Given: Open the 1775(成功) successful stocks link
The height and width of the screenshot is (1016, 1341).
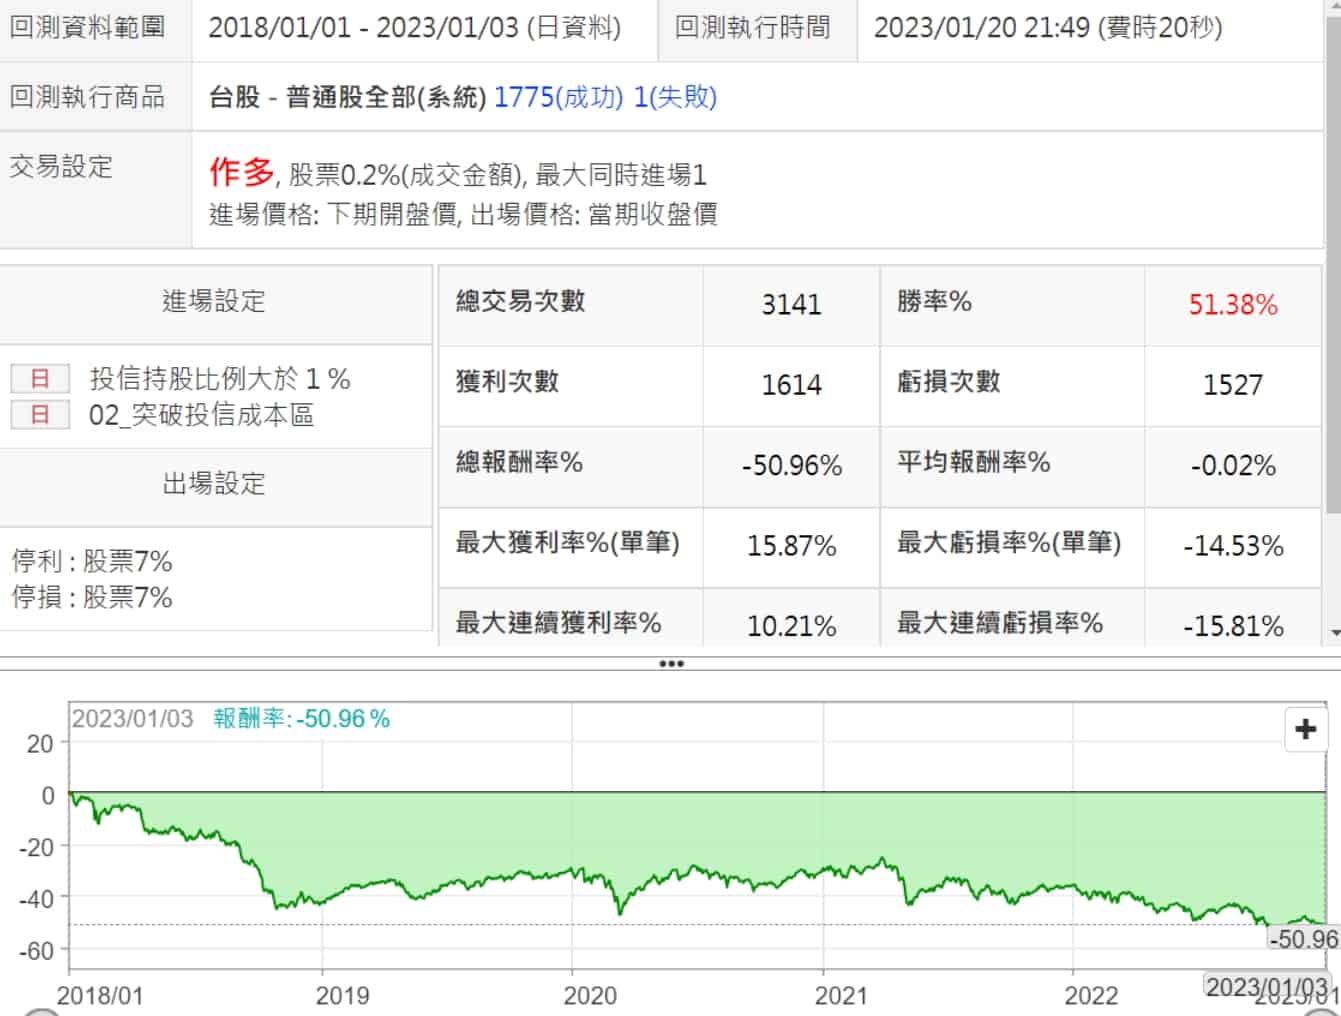Looking at the screenshot, I should pyautogui.click(x=558, y=97).
